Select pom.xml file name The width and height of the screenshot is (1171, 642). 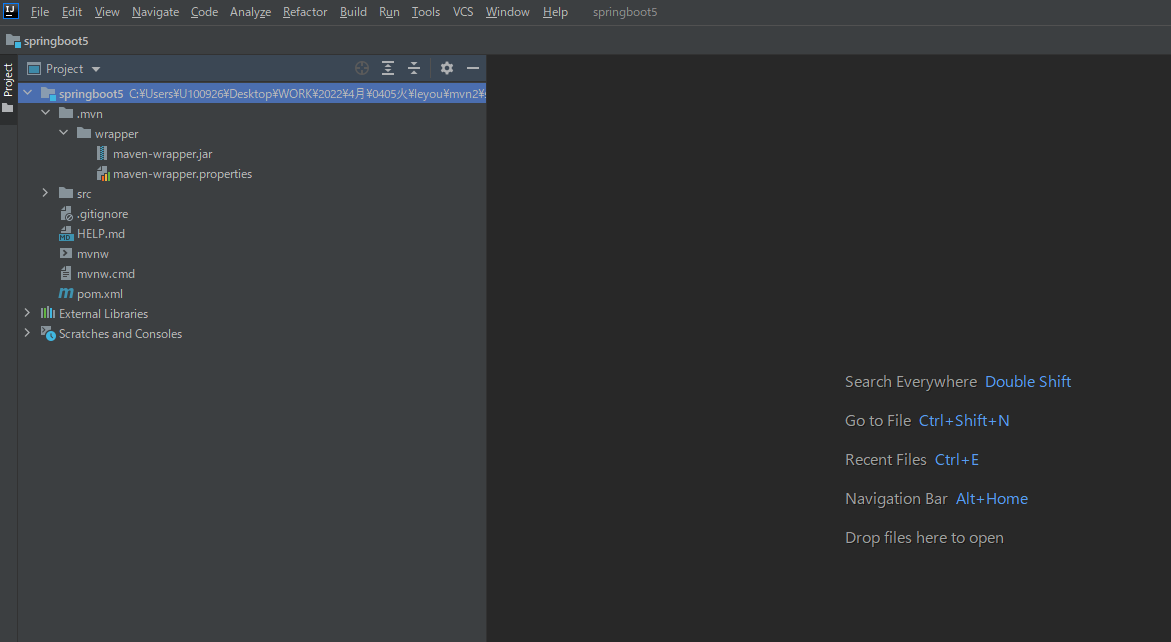100,294
